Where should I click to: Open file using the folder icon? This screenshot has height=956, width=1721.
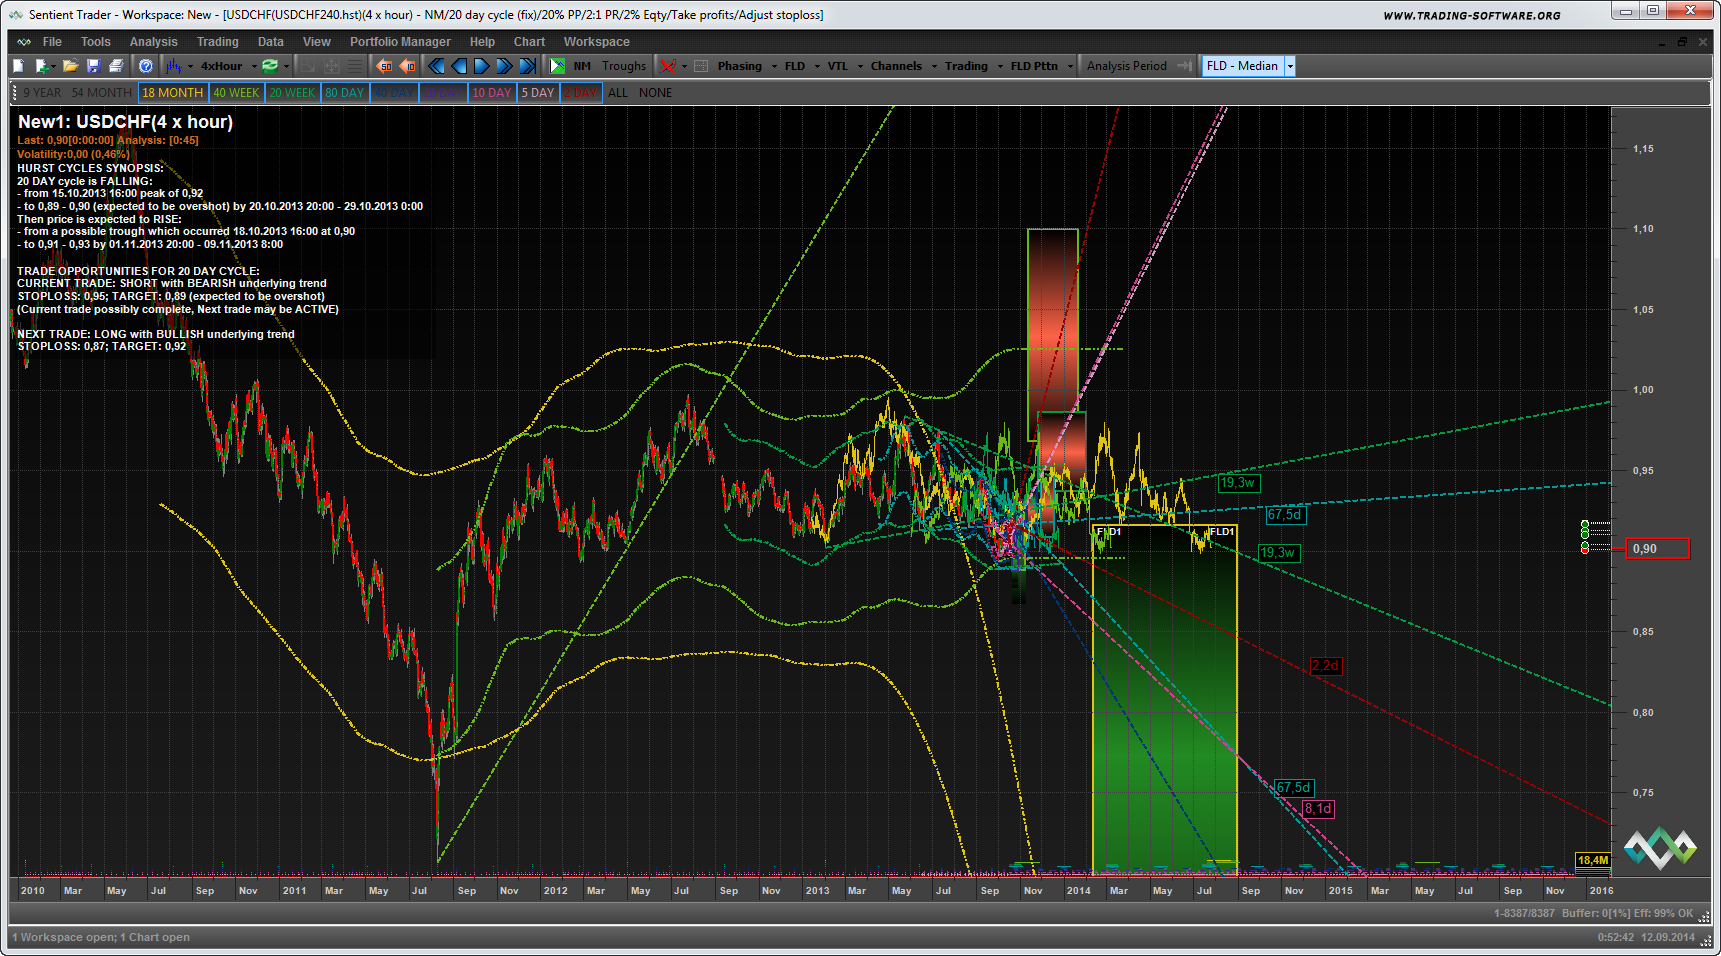point(70,66)
